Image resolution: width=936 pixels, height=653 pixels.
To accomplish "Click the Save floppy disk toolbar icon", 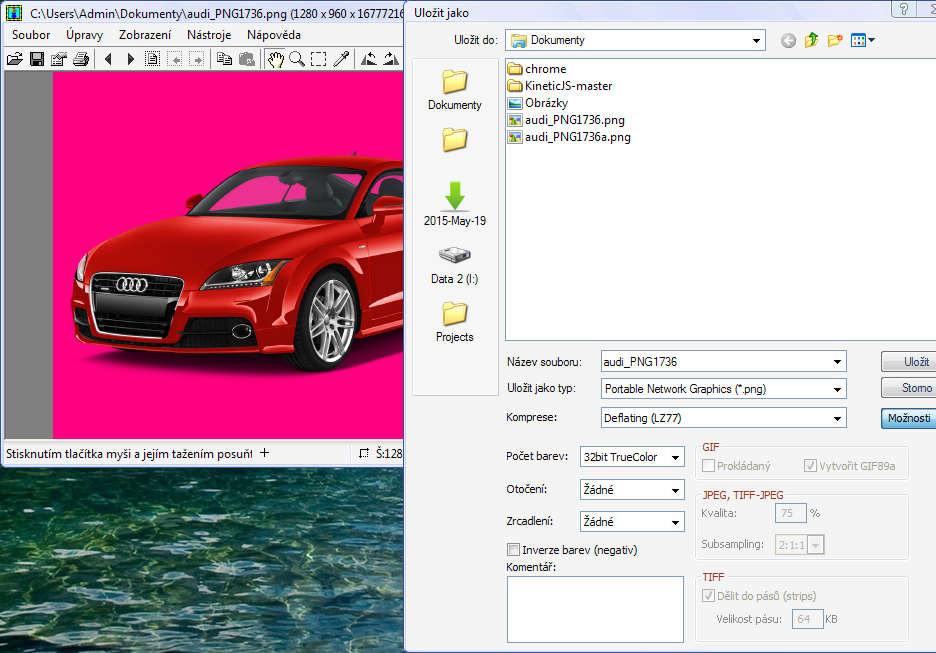I will click(37, 58).
